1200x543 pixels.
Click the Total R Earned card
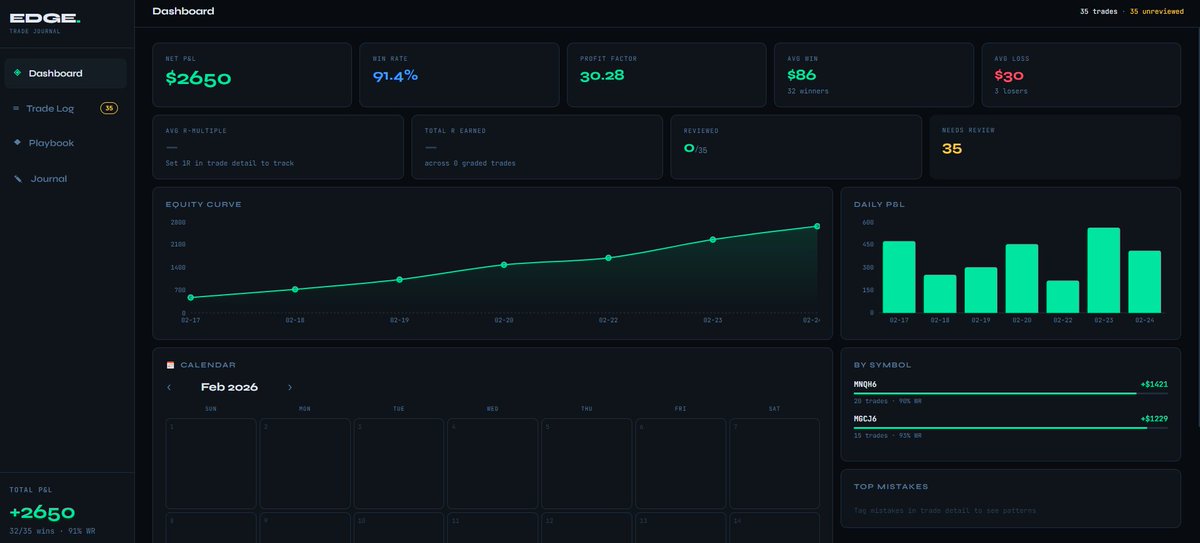[537, 147]
